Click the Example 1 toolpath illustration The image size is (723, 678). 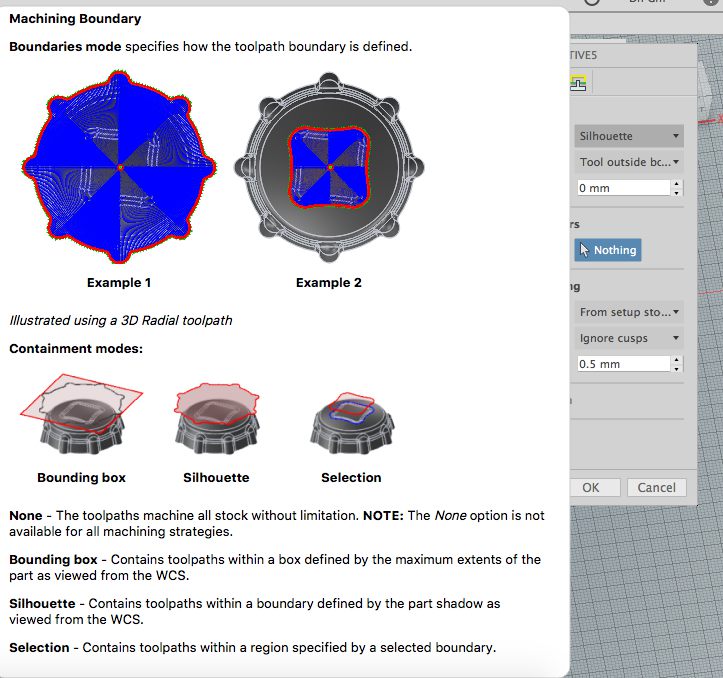coord(119,167)
